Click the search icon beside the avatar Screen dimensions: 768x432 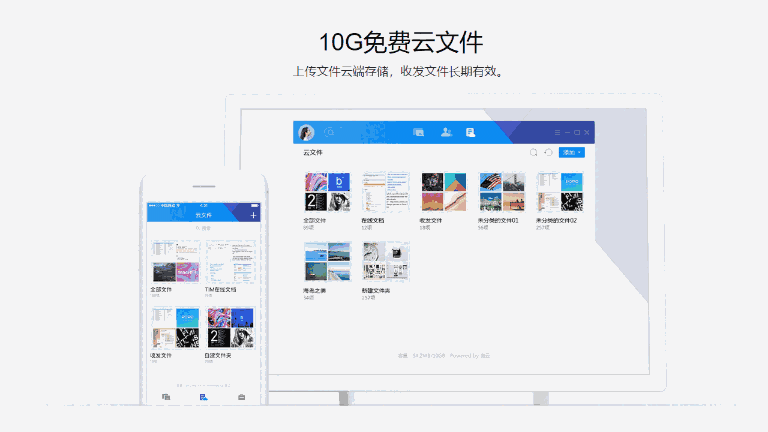(330, 132)
